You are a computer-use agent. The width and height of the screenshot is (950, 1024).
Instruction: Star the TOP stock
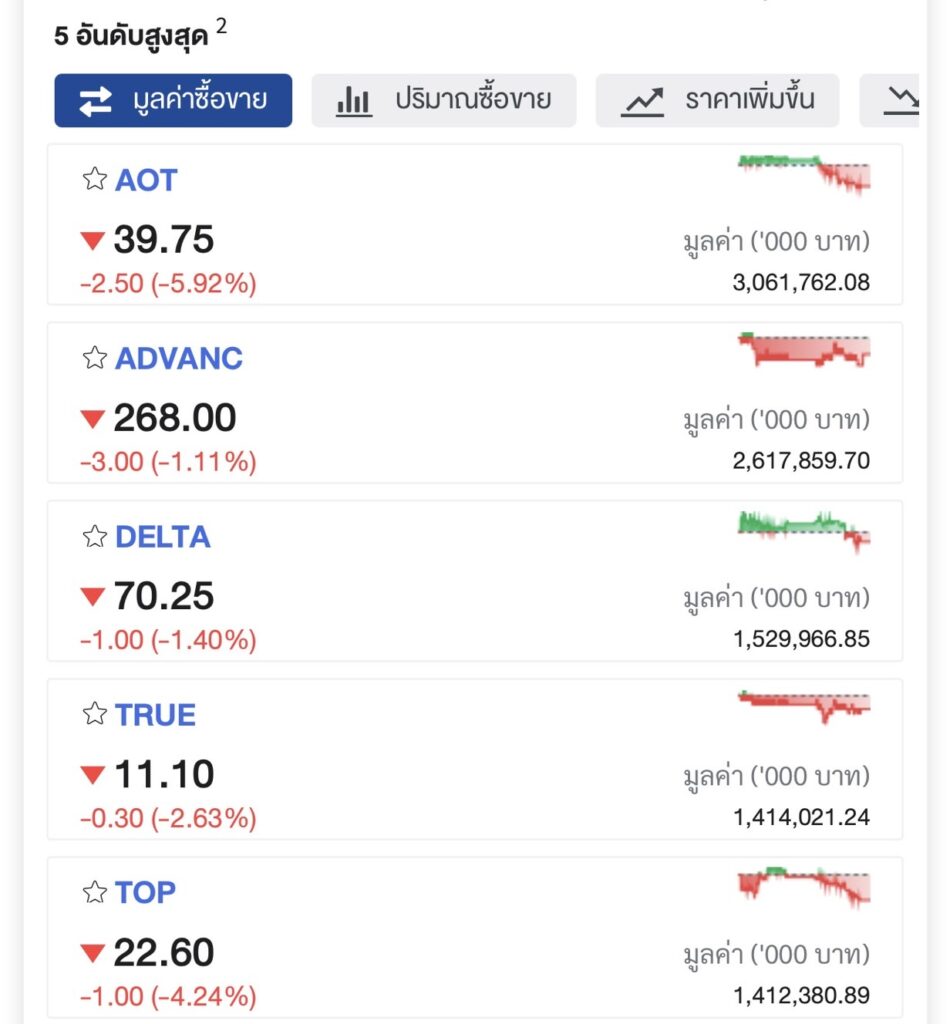(95, 892)
